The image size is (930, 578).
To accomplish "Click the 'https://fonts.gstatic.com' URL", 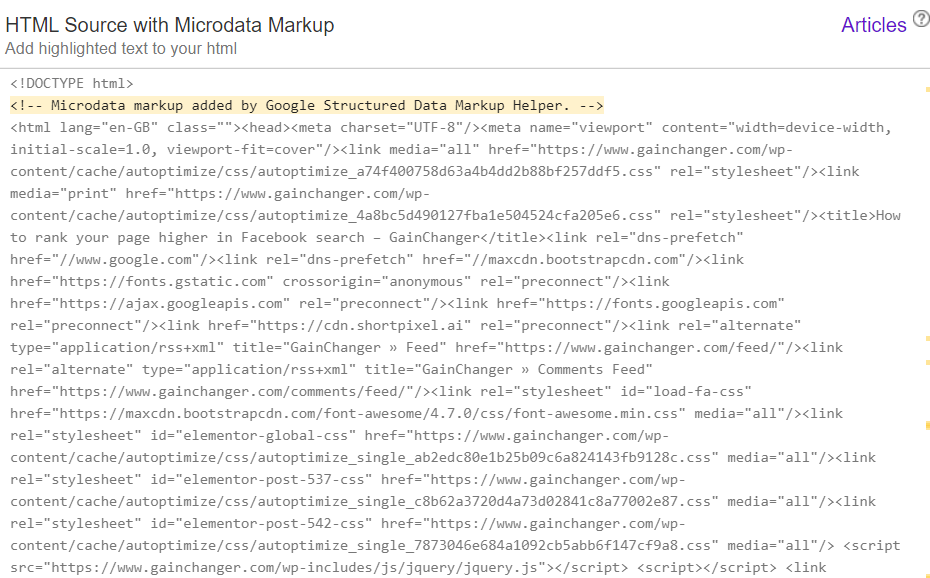I will pyautogui.click(x=163, y=281).
